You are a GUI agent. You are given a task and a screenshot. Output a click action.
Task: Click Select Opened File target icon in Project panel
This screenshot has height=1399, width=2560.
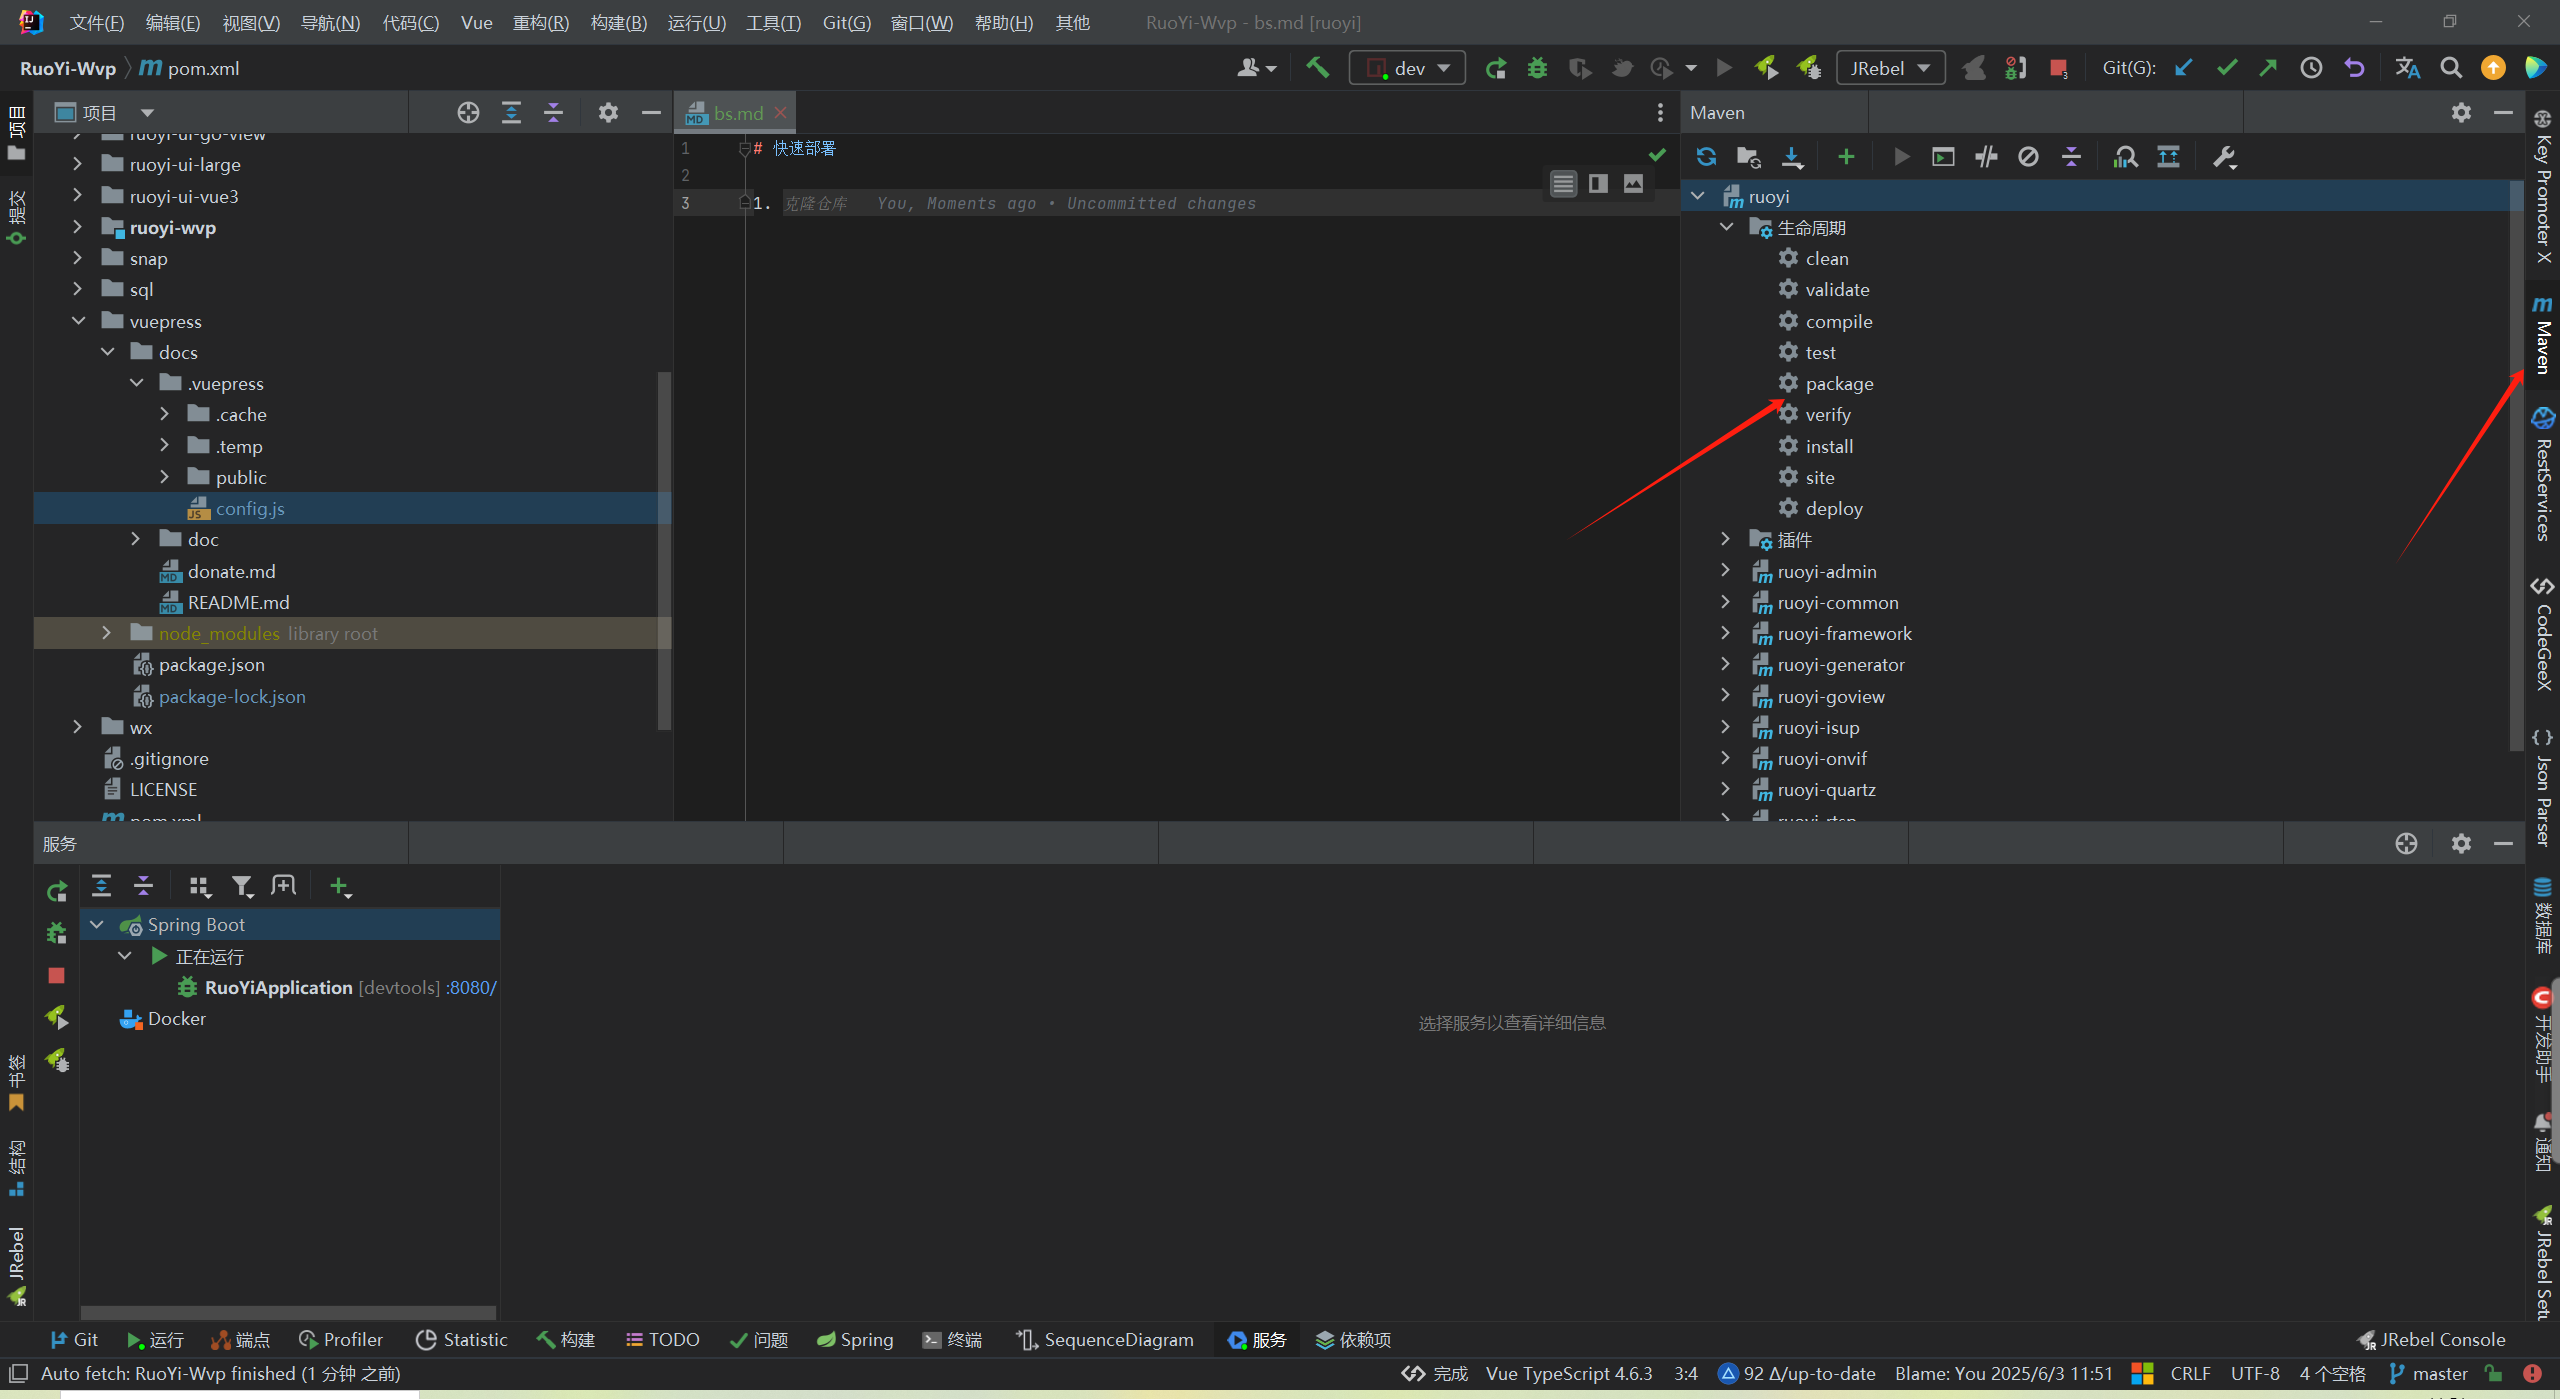coord(468,113)
